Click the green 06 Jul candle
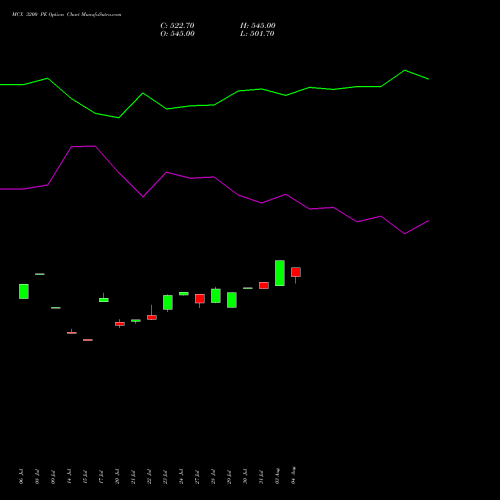 tap(24, 291)
